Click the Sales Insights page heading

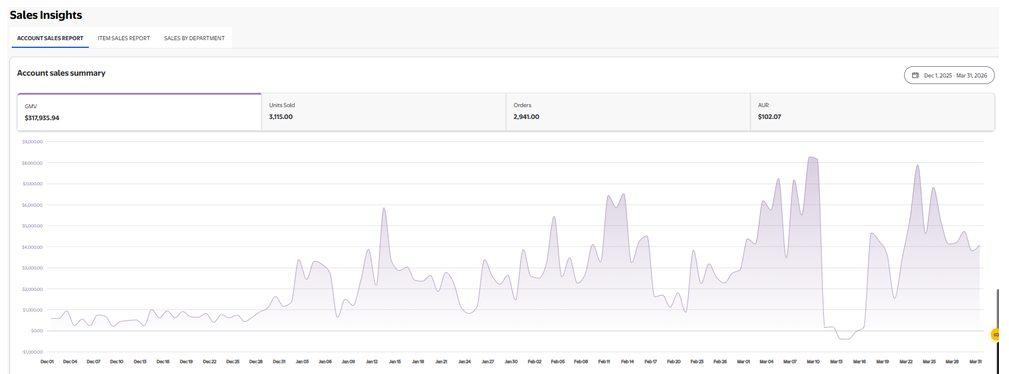click(x=46, y=15)
